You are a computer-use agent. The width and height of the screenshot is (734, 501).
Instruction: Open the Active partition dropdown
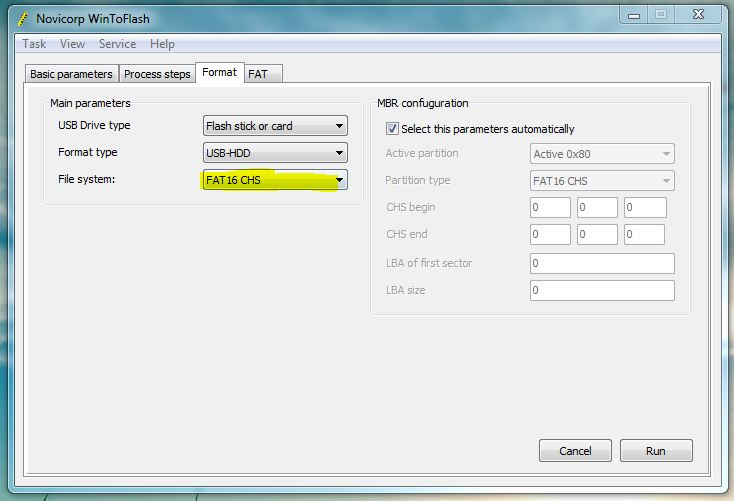tap(602, 154)
